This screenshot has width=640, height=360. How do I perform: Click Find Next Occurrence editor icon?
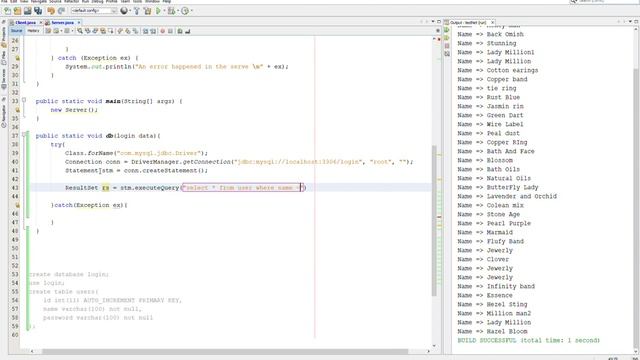pyautogui.click(x=95, y=31)
